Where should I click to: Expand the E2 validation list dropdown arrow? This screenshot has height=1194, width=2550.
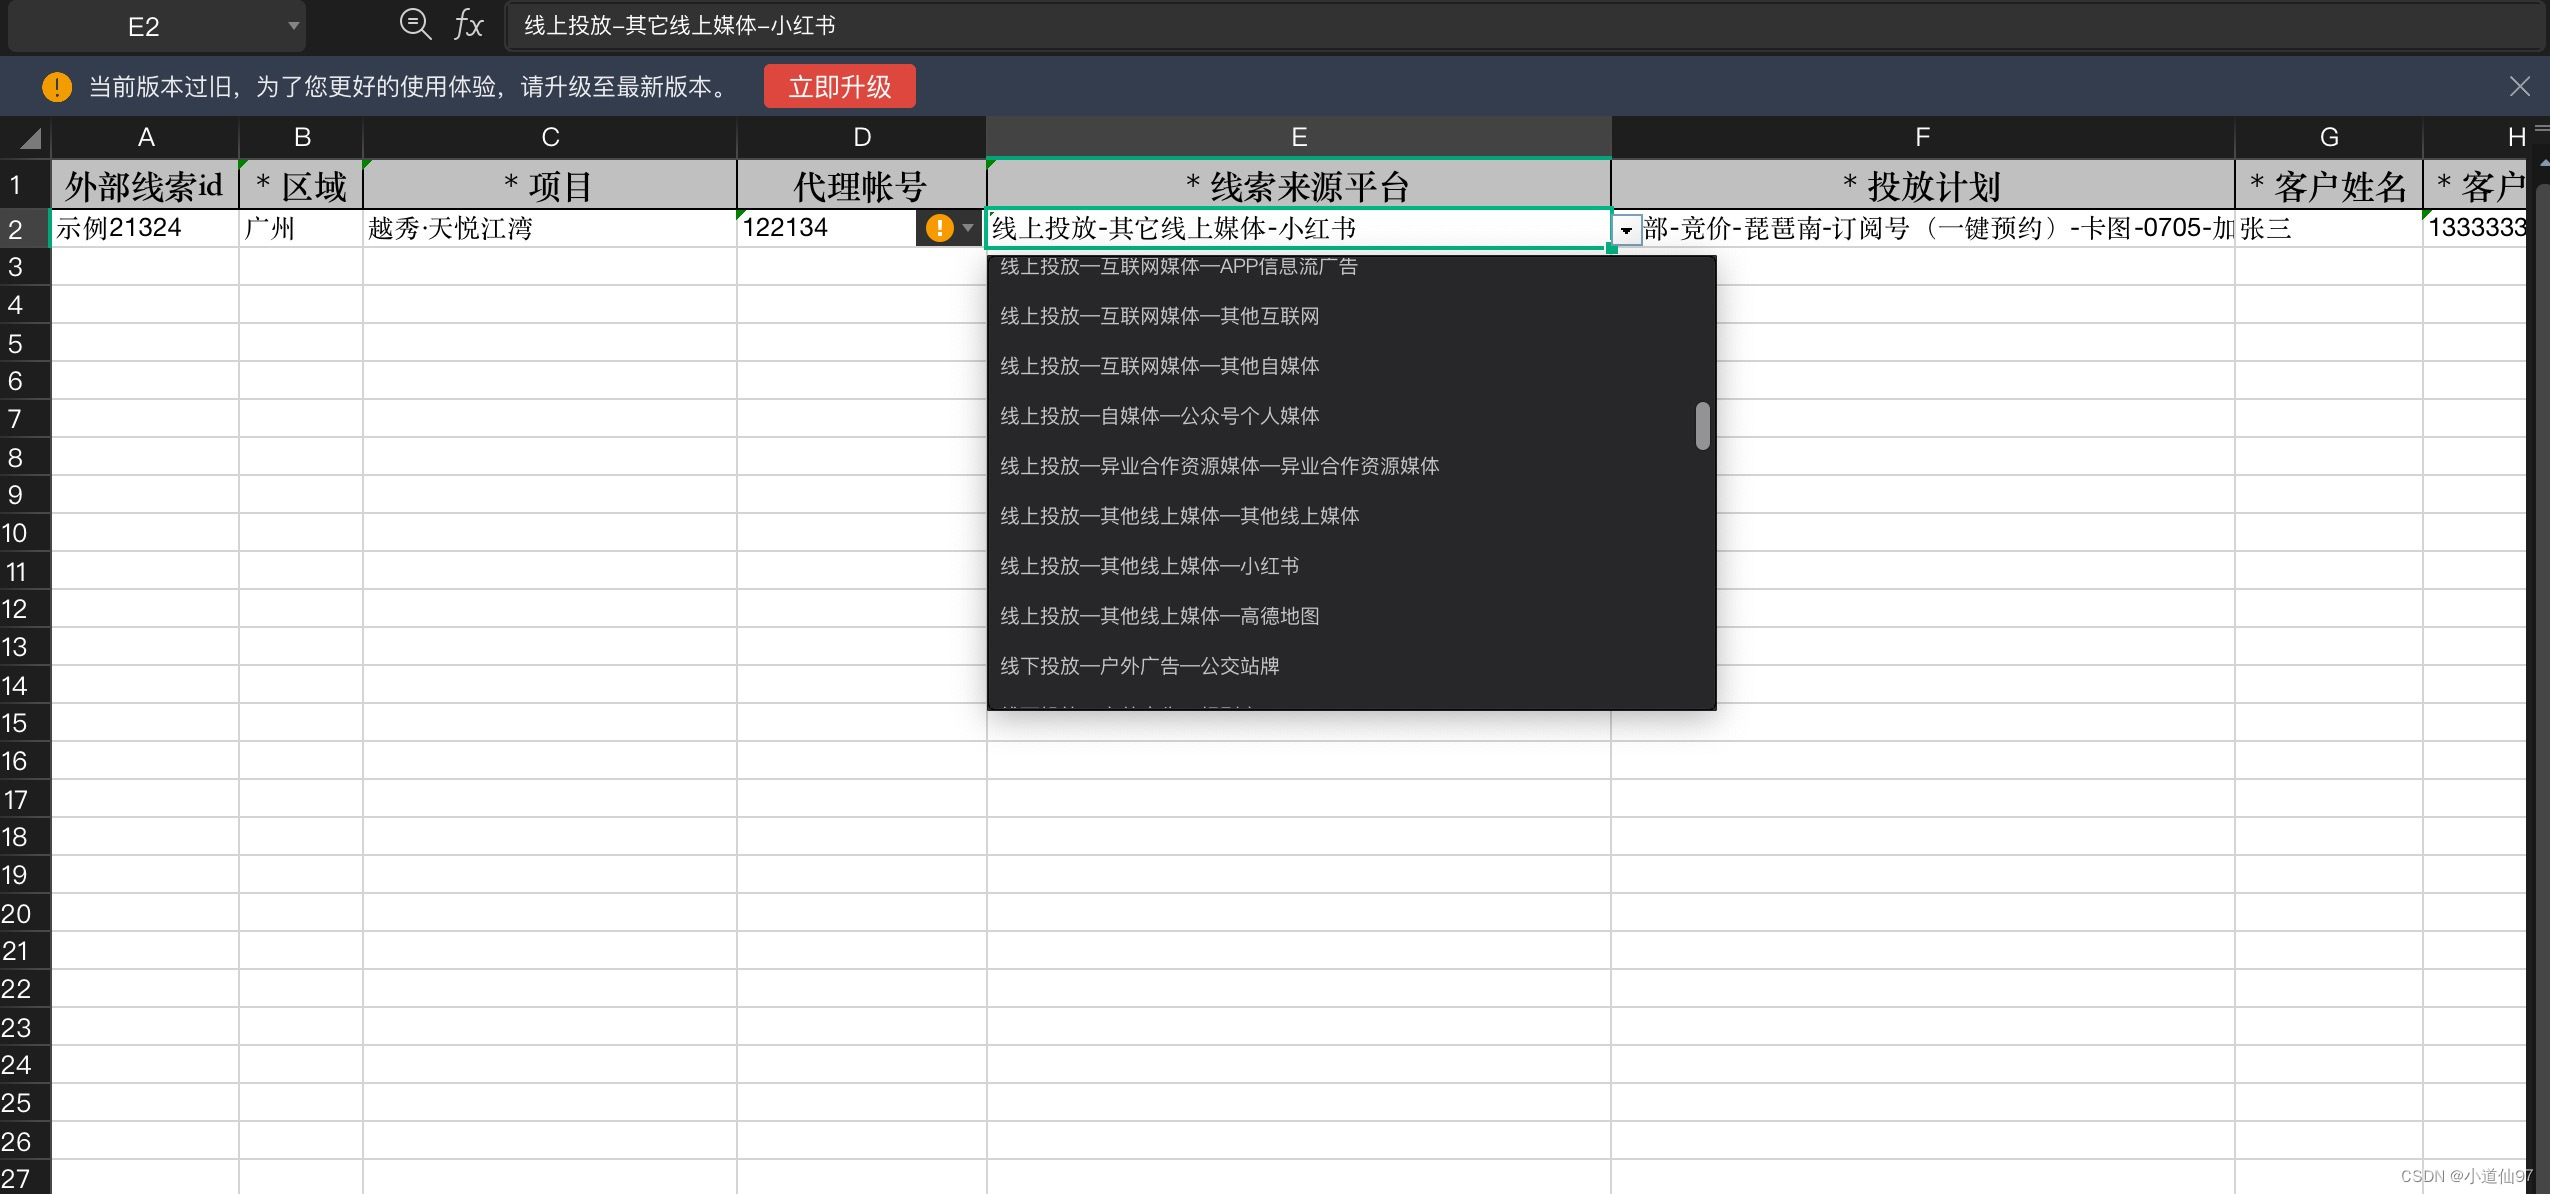[x=1626, y=230]
